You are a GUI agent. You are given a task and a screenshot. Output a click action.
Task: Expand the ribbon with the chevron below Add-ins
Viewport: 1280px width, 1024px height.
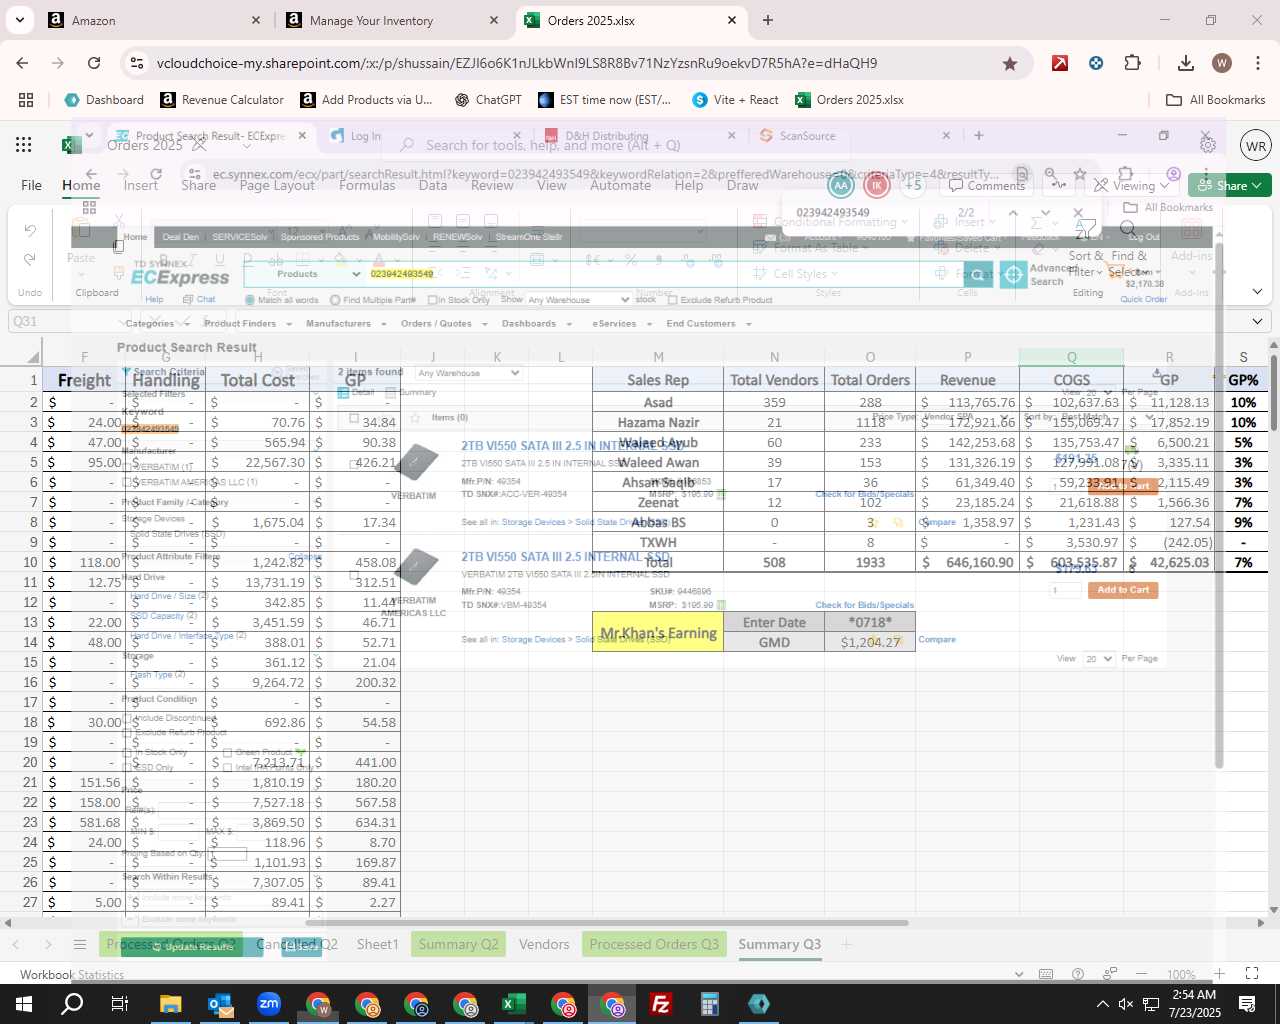click(1257, 292)
